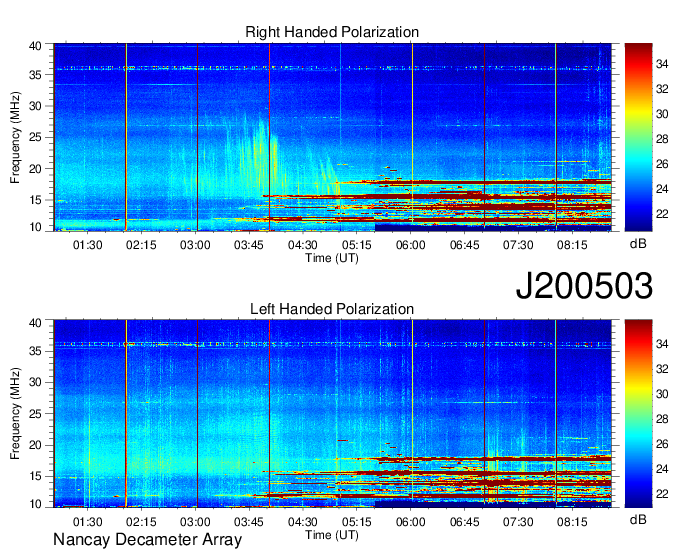680x552 pixels.
Task: Click the "10" frequency tick on Left Handed plot
Action: [x=35, y=504]
